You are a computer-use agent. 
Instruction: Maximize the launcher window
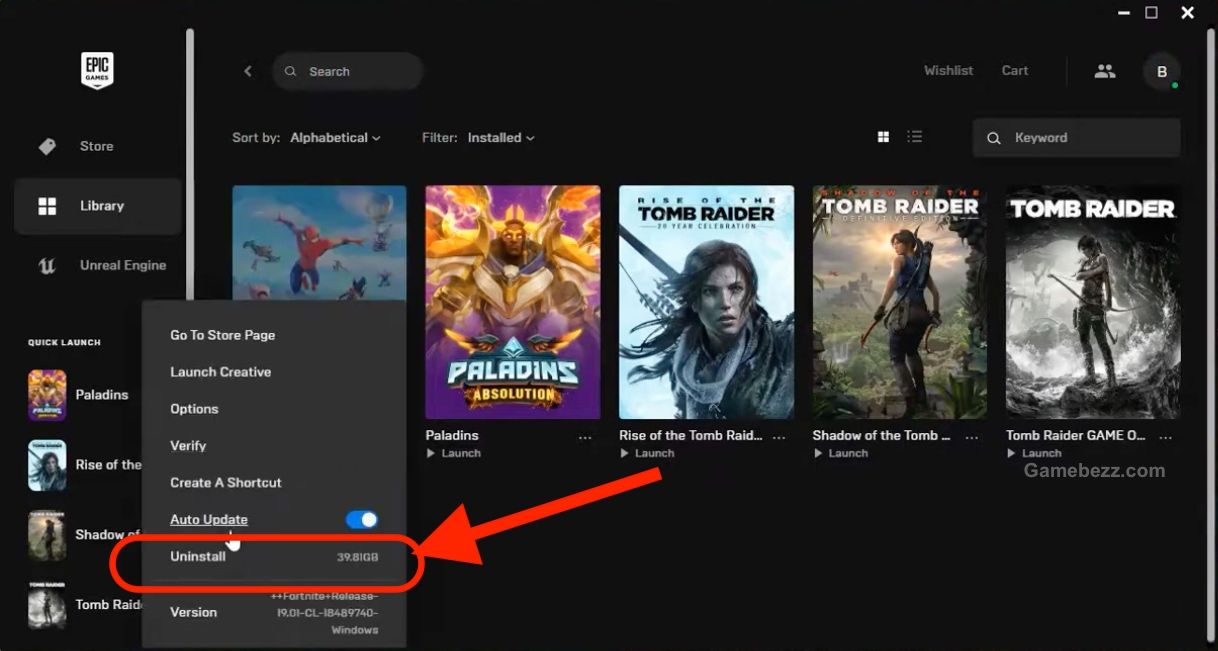(1152, 13)
